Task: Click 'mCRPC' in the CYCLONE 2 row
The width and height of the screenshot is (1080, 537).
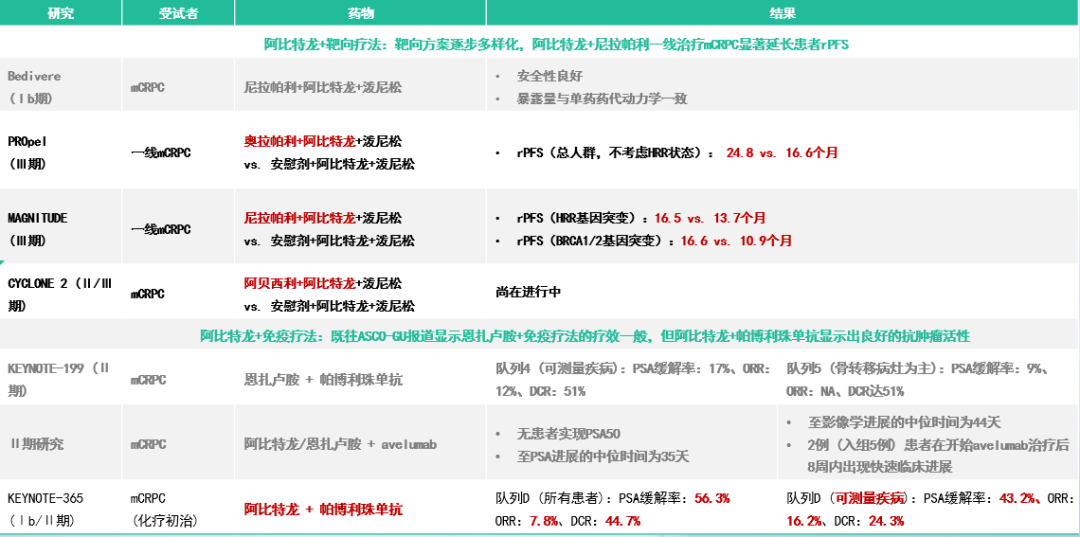Action: [148, 294]
